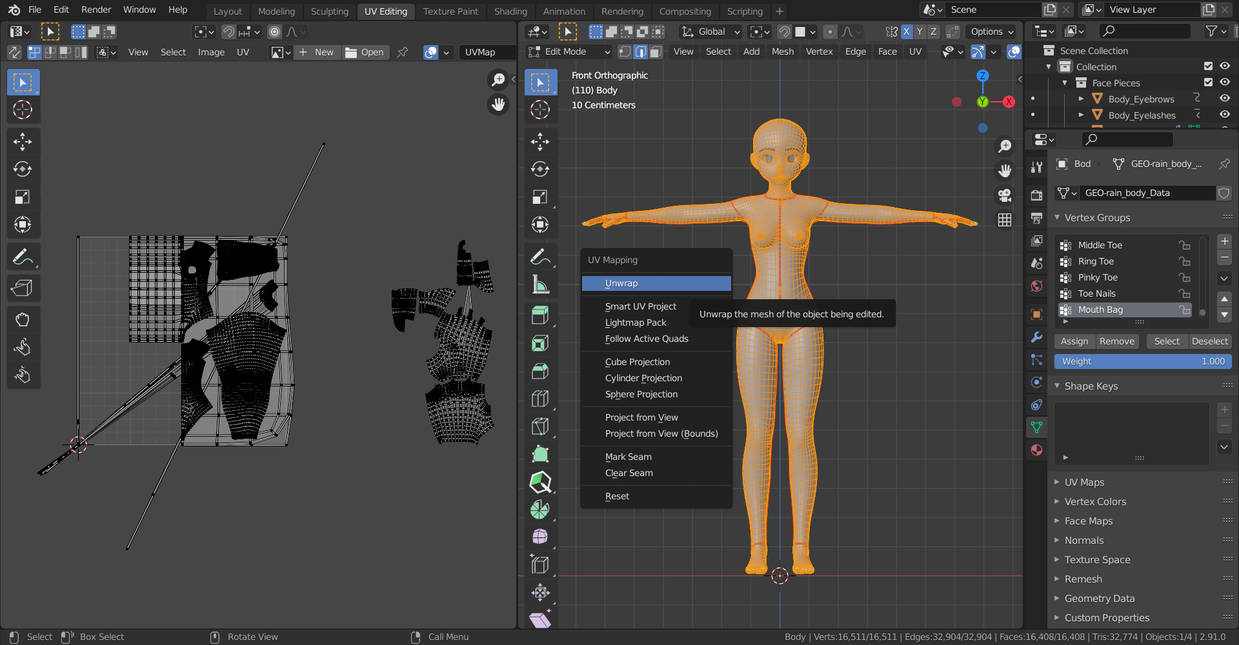Activate the Loop Cut tool

tap(541, 400)
